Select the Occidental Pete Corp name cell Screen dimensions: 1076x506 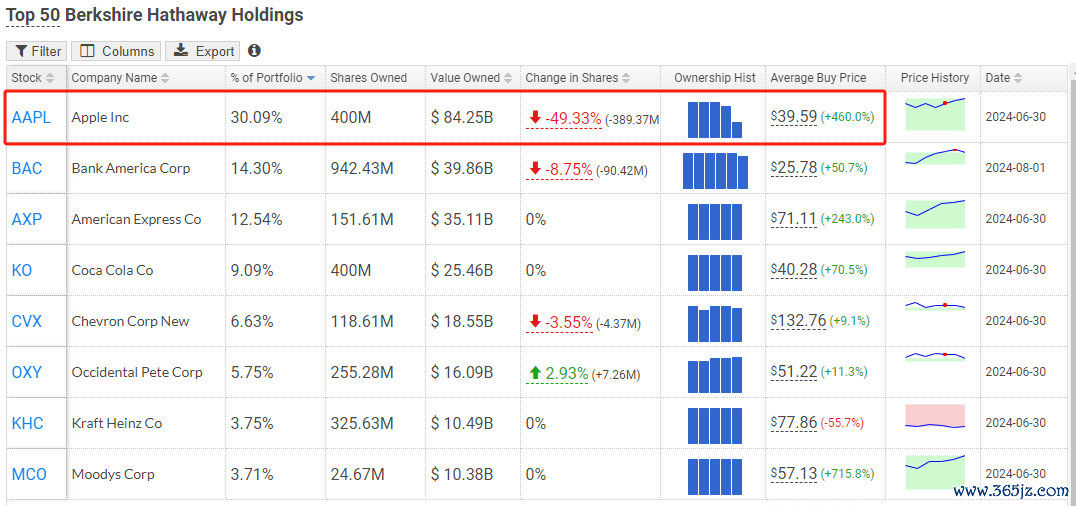[x=146, y=372]
